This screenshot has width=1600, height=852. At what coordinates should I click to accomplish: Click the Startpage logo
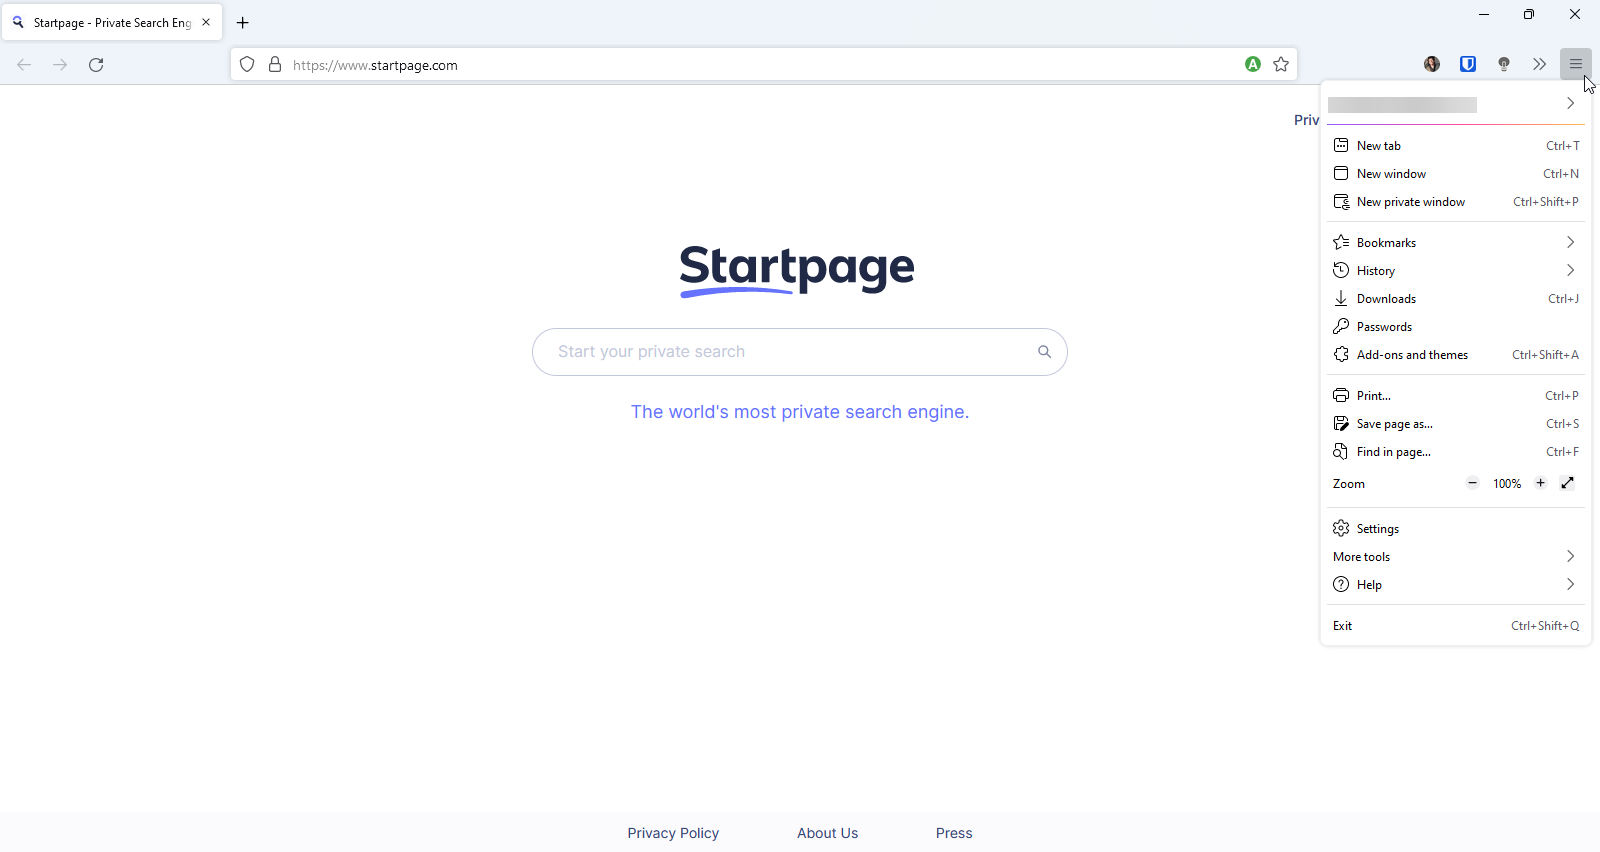coord(797,270)
